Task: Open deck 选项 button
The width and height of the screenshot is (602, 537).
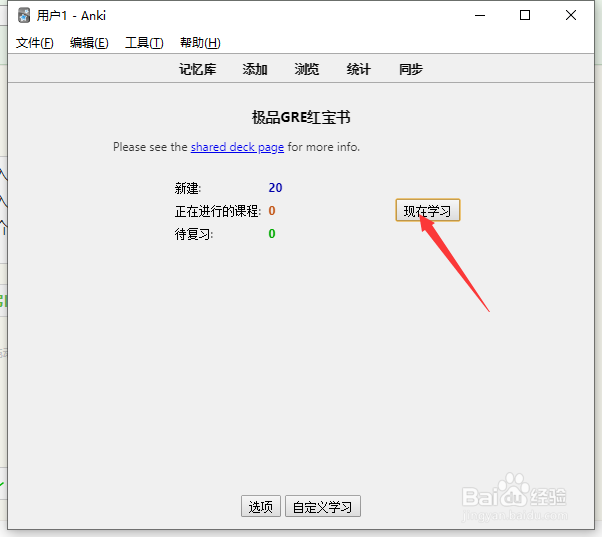Action: 261,506
